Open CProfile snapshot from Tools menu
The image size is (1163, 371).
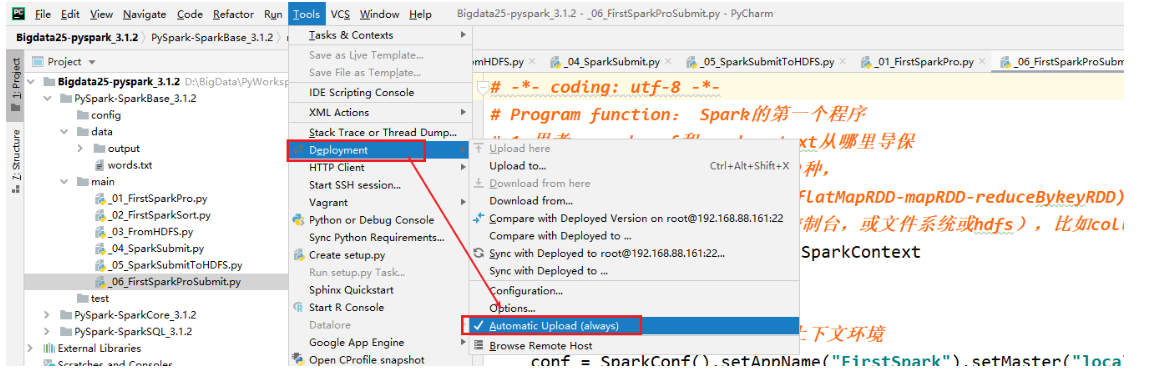[x=366, y=360]
